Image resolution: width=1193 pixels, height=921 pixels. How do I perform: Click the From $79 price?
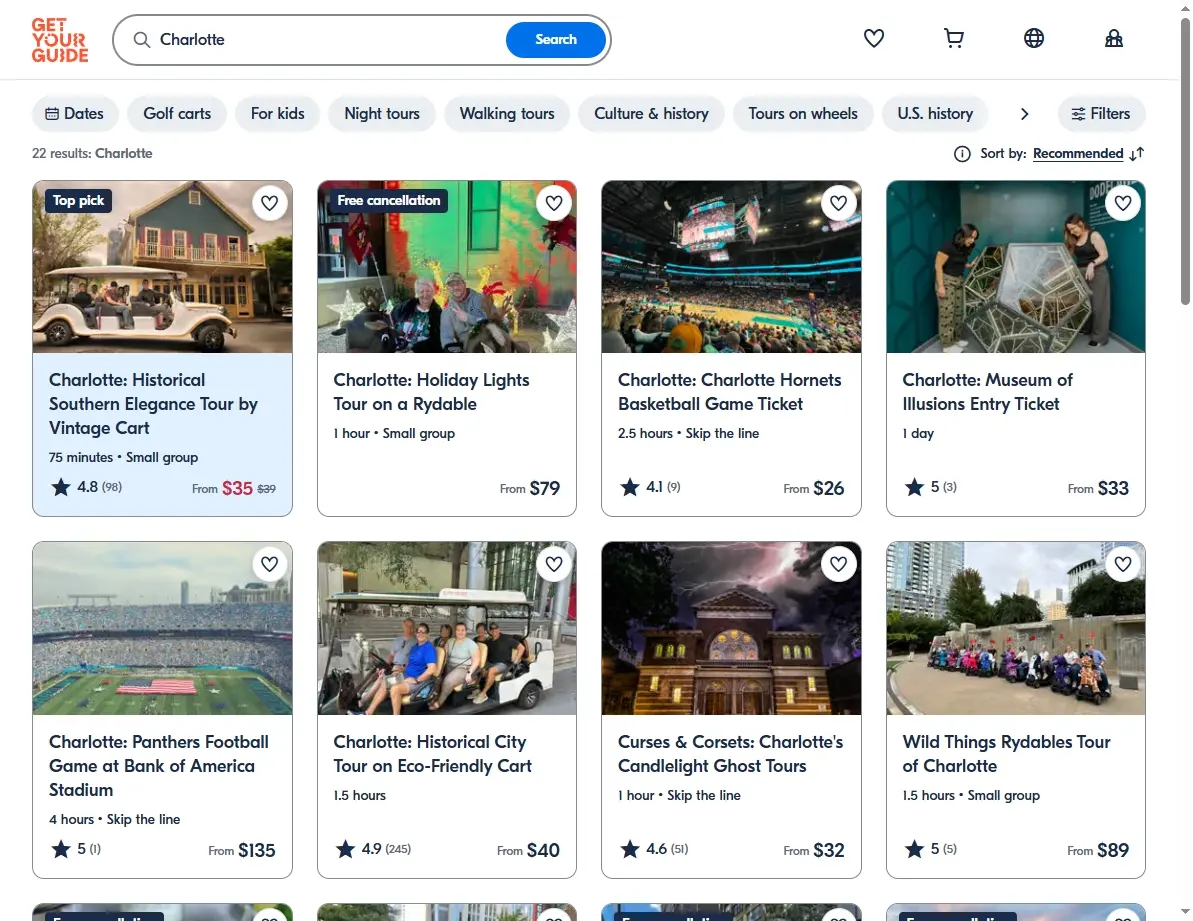530,488
